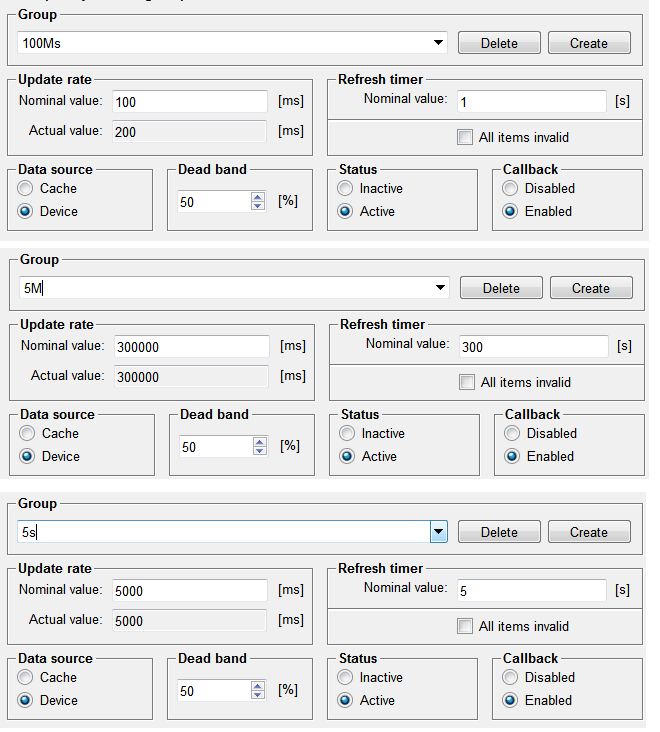The width and height of the screenshot is (660, 732).
Task: Open the 100Ms group dropdown list
Action: point(438,43)
